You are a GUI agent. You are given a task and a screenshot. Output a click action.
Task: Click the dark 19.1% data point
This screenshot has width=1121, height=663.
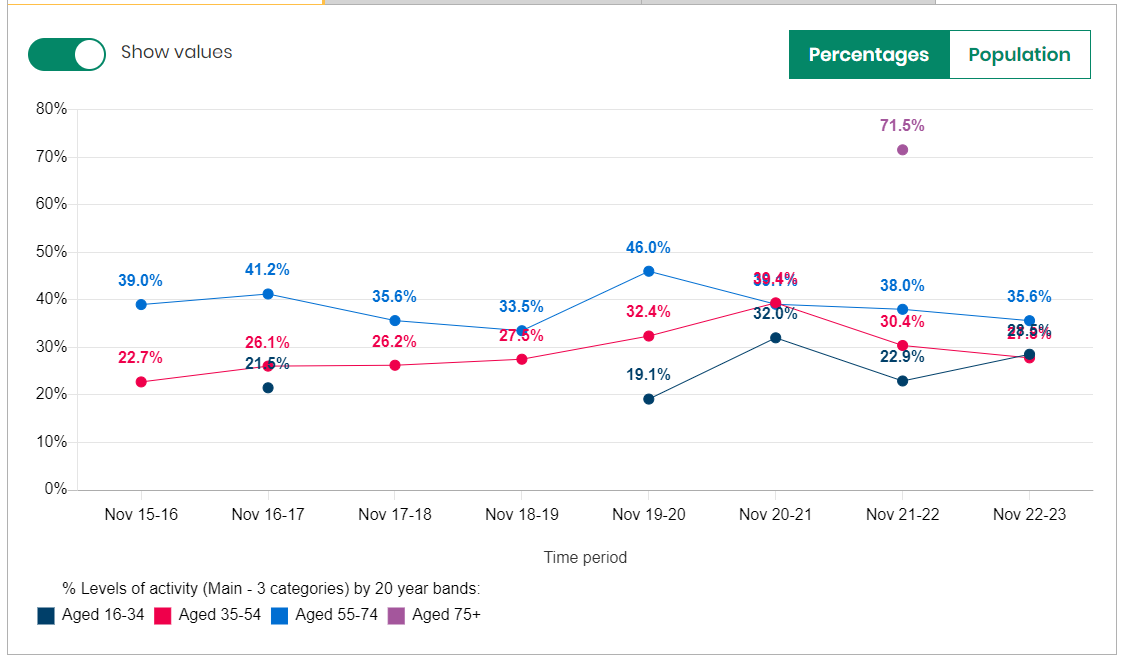click(x=648, y=399)
